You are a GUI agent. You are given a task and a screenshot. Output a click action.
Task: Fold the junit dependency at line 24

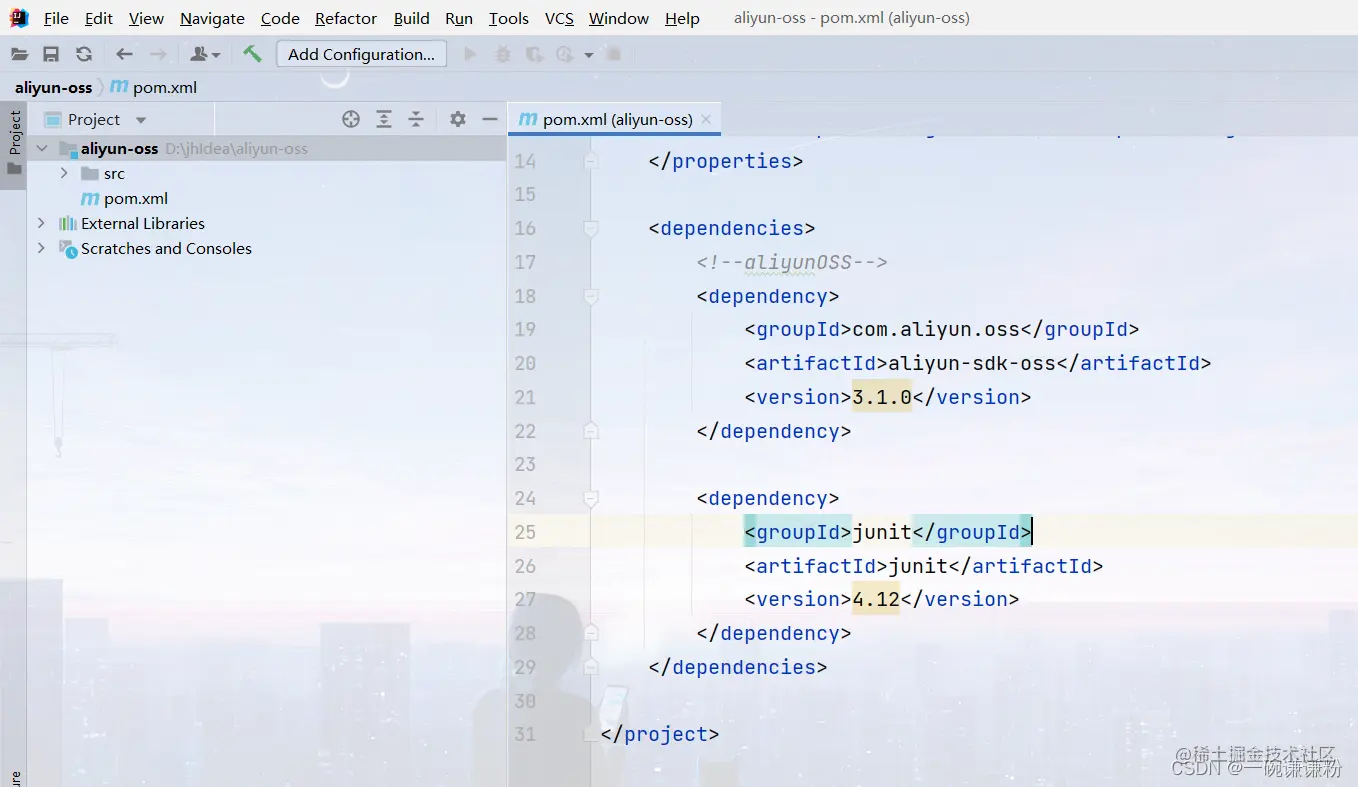point(591,499)
